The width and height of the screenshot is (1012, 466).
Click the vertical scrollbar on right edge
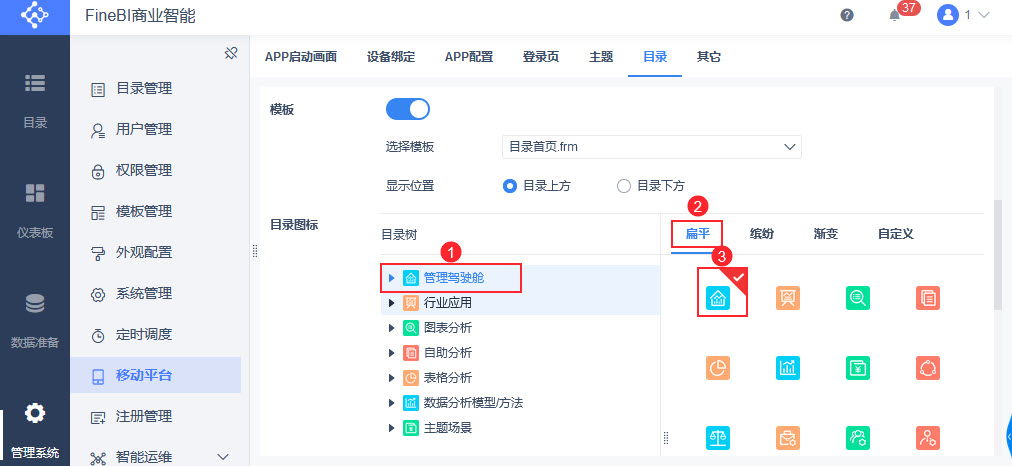(996, 253)
